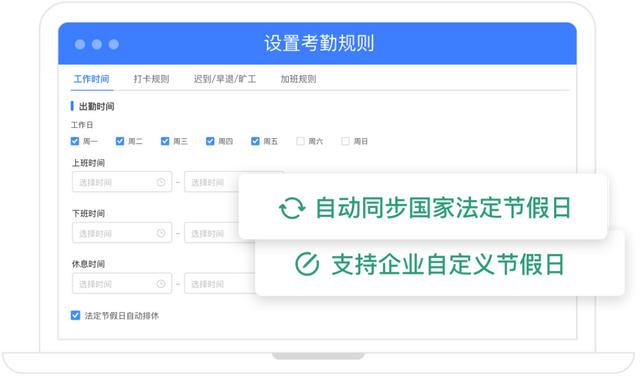Open clock picker in 下班时间 start field
This screenshot has height=376, width=640.
[161, 233]
